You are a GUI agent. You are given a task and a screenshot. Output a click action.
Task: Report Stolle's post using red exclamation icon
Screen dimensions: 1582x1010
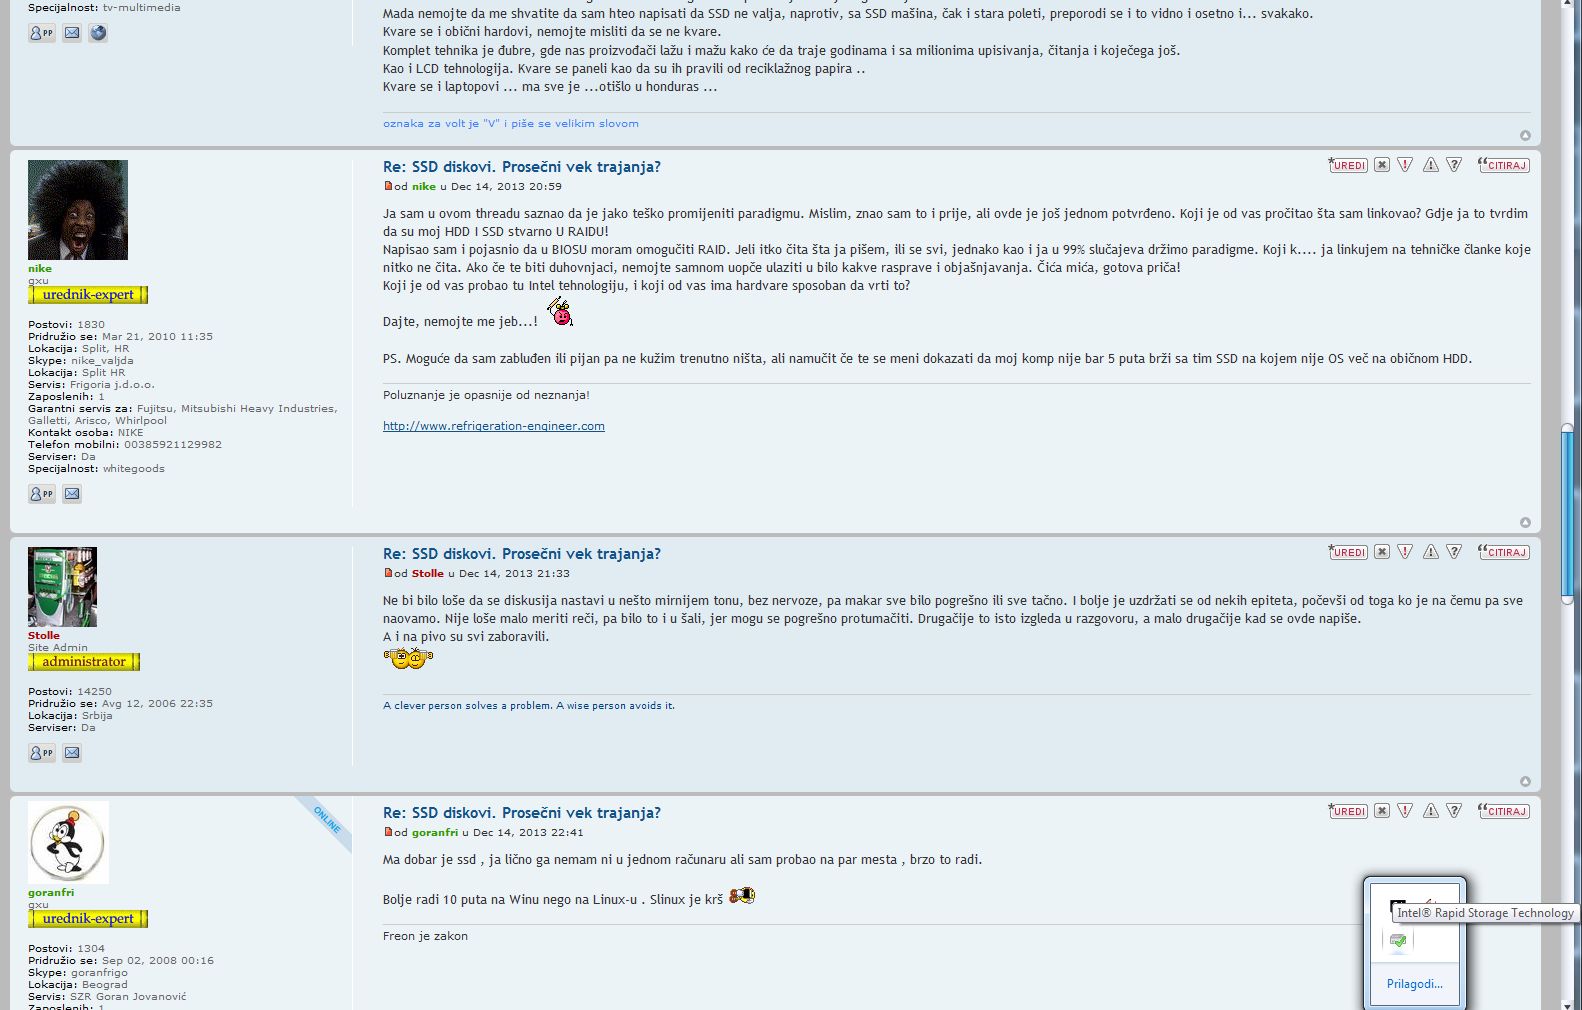coord(1405,552)
